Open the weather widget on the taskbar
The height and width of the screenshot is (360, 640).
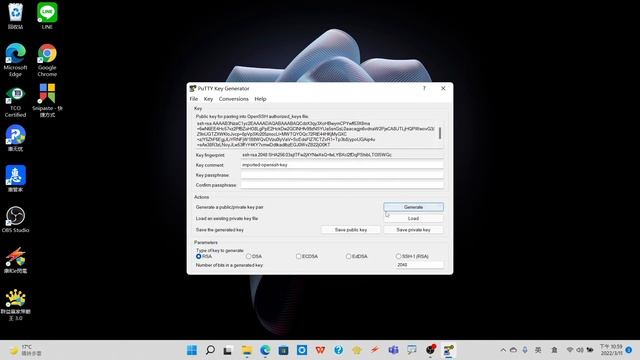point(25,350)
